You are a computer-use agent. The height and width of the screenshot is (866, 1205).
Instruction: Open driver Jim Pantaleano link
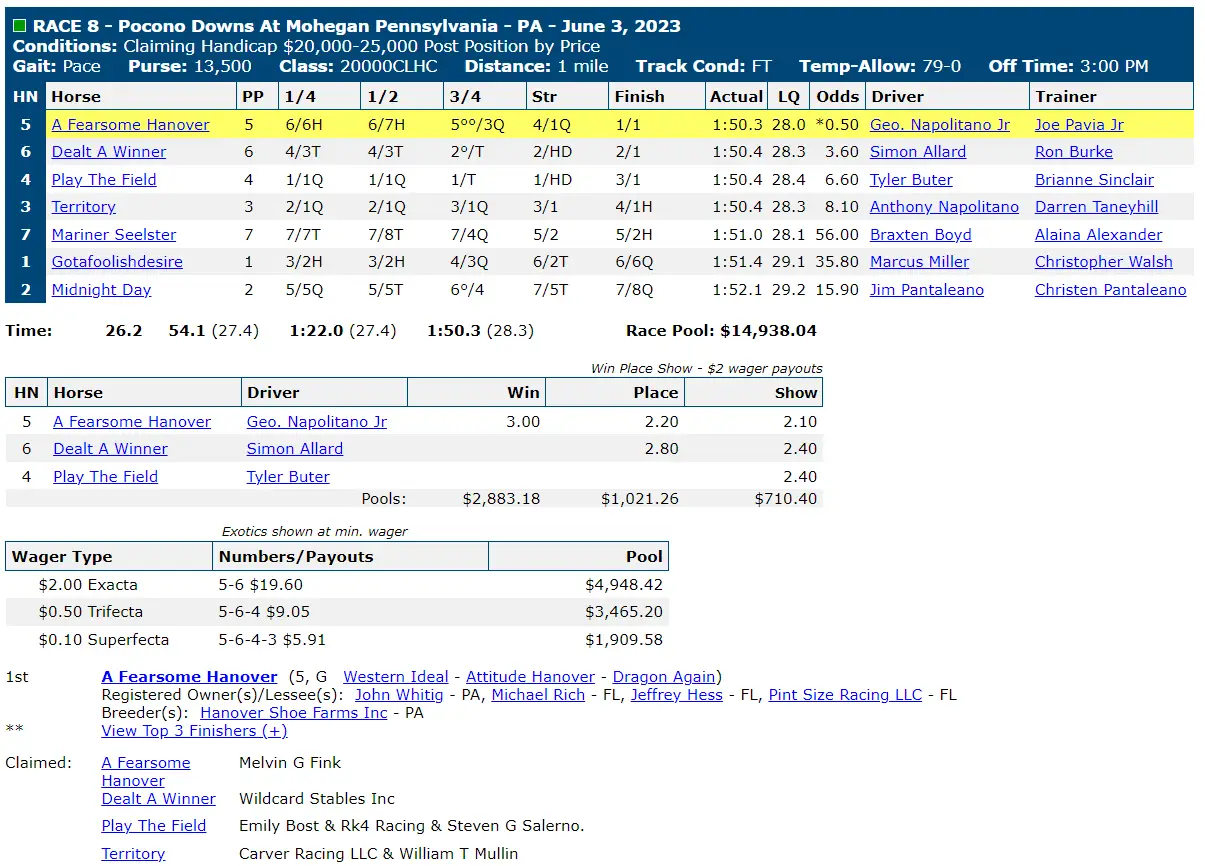[927, 290]
